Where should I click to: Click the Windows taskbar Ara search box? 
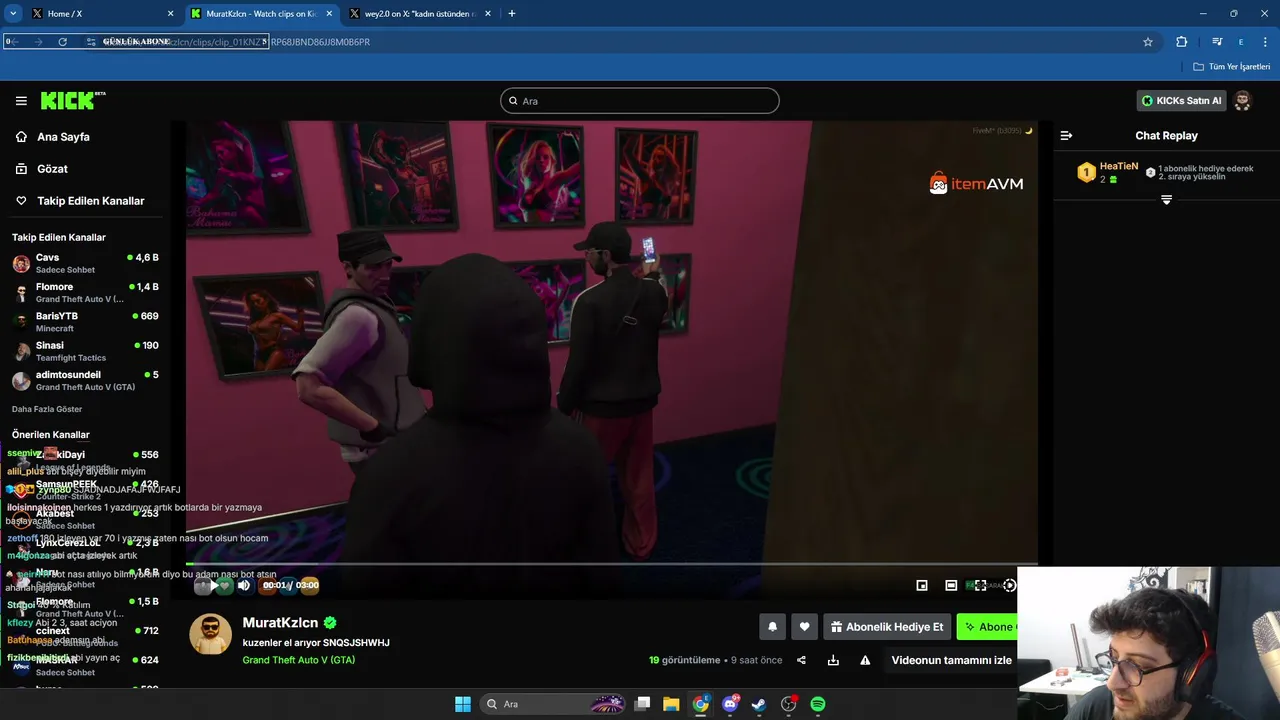pos(553,704)
